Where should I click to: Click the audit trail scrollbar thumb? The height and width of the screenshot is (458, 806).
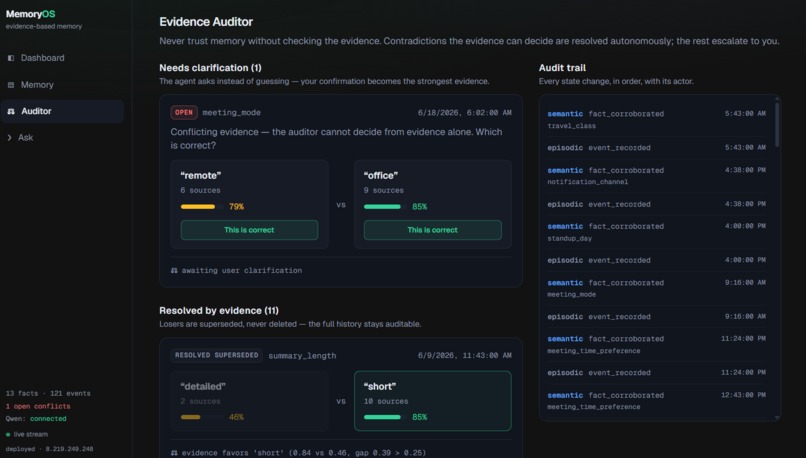click(x=777, y=124)
